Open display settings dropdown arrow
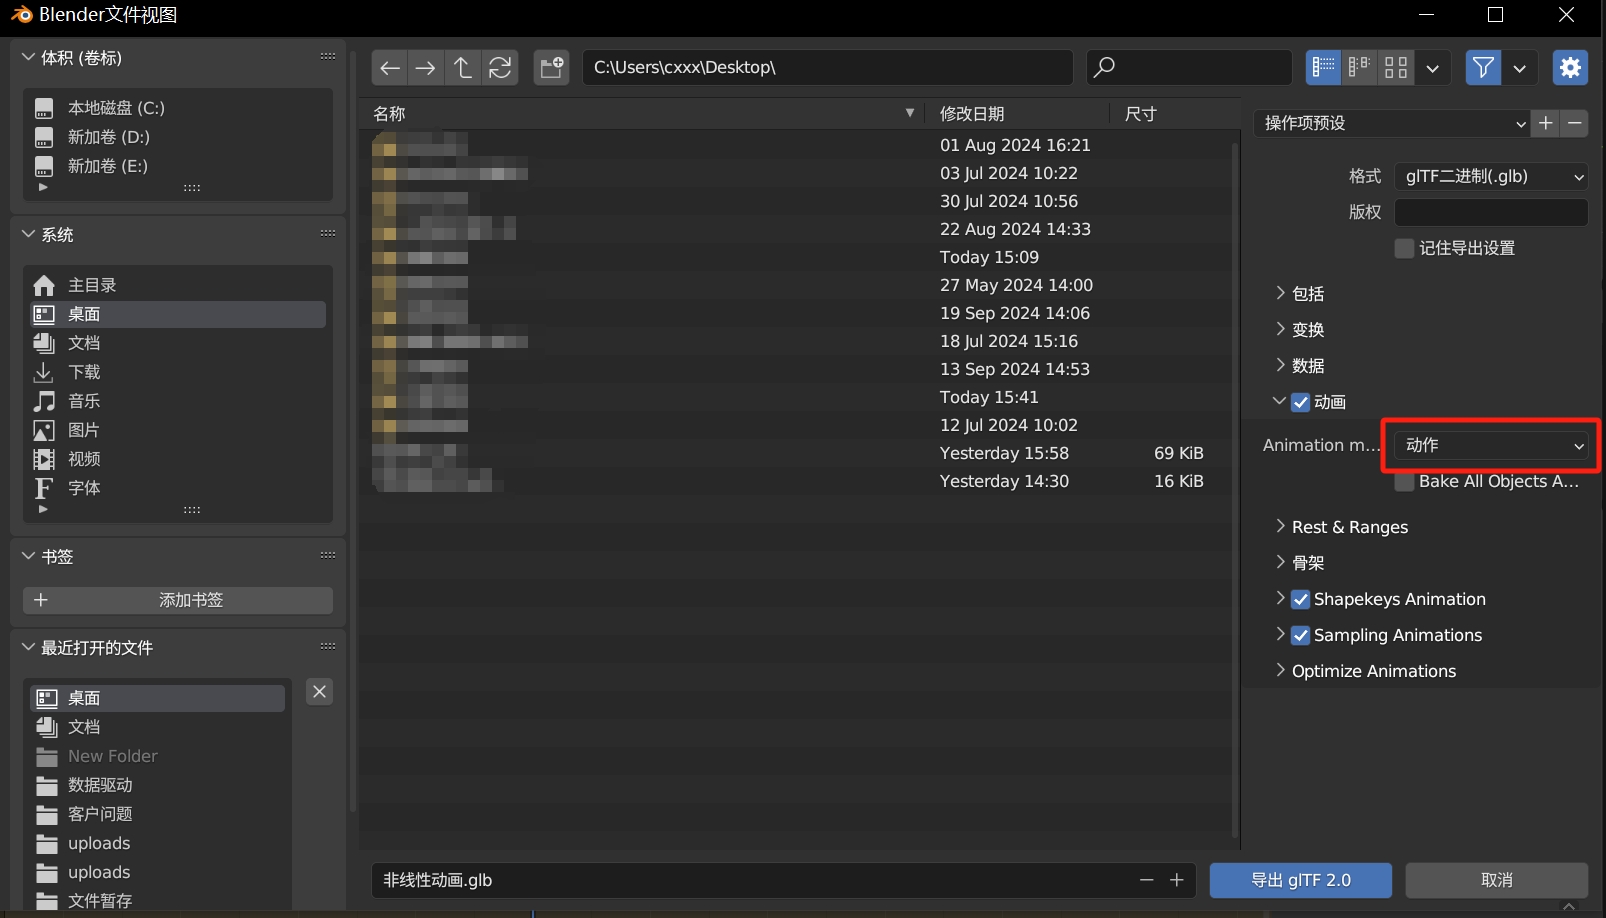 1432,67
